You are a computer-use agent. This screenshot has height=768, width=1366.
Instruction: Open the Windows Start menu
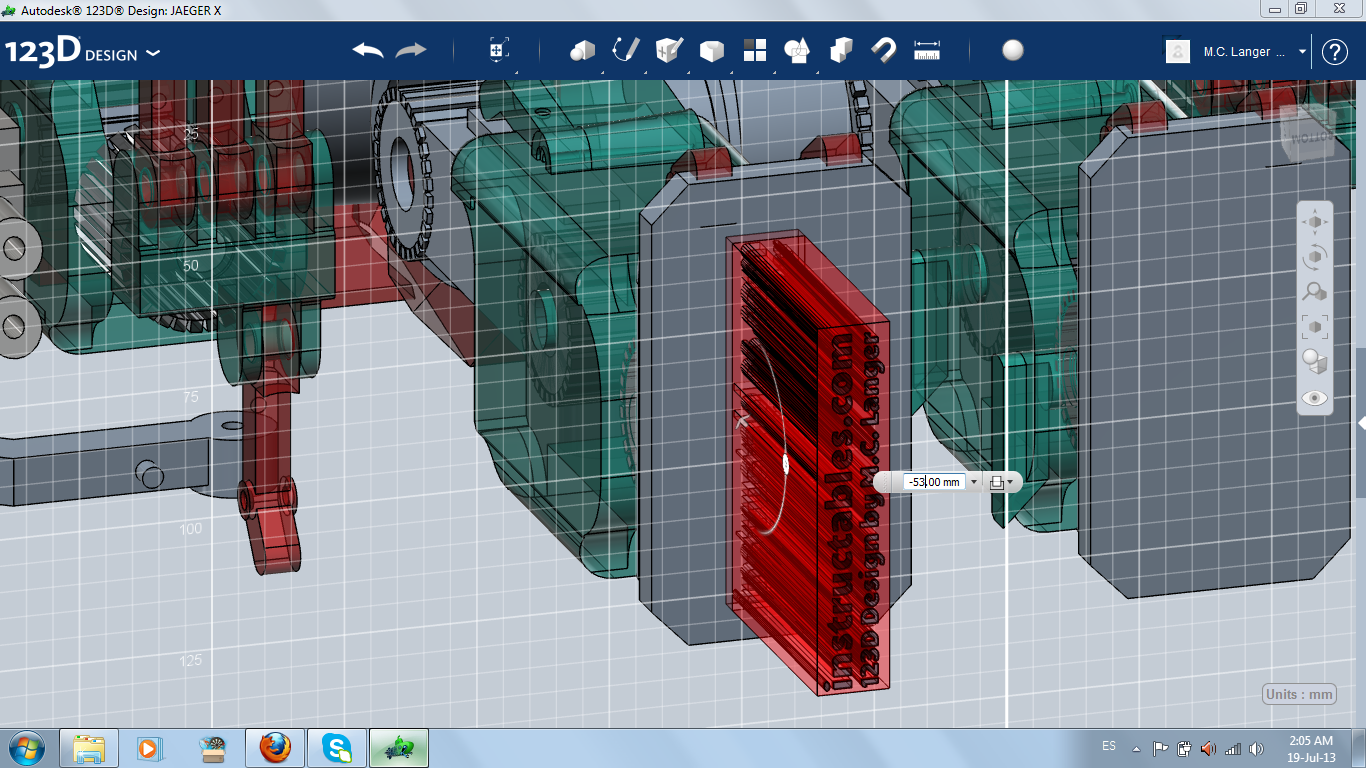coord(25,748)
